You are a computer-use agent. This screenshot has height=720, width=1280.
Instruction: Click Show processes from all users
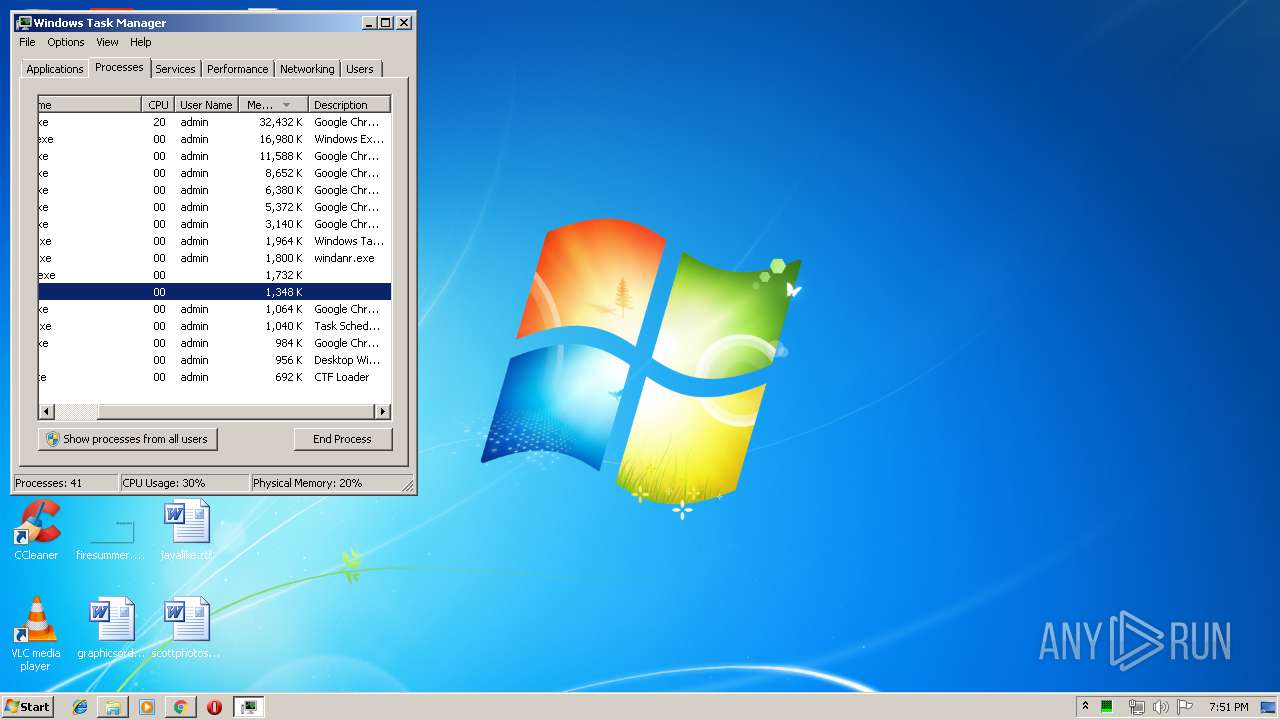(127, 439)
